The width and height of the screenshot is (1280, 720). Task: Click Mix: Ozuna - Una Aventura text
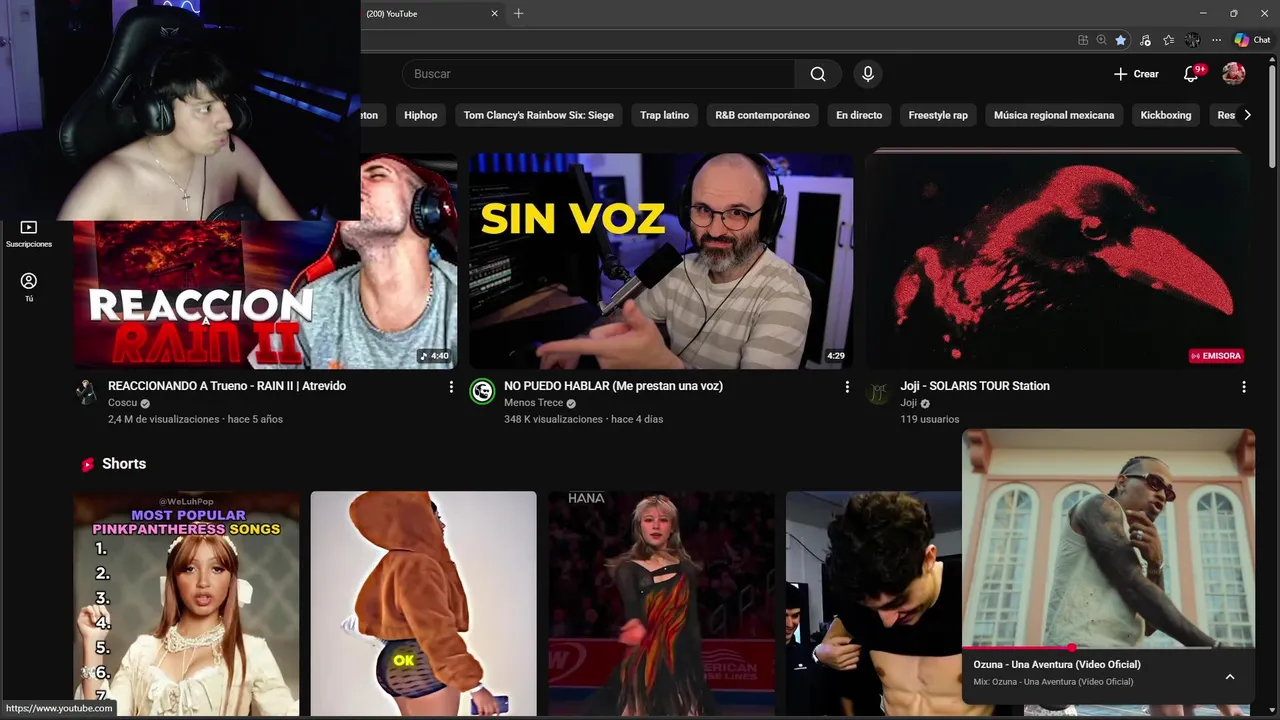1053,682
